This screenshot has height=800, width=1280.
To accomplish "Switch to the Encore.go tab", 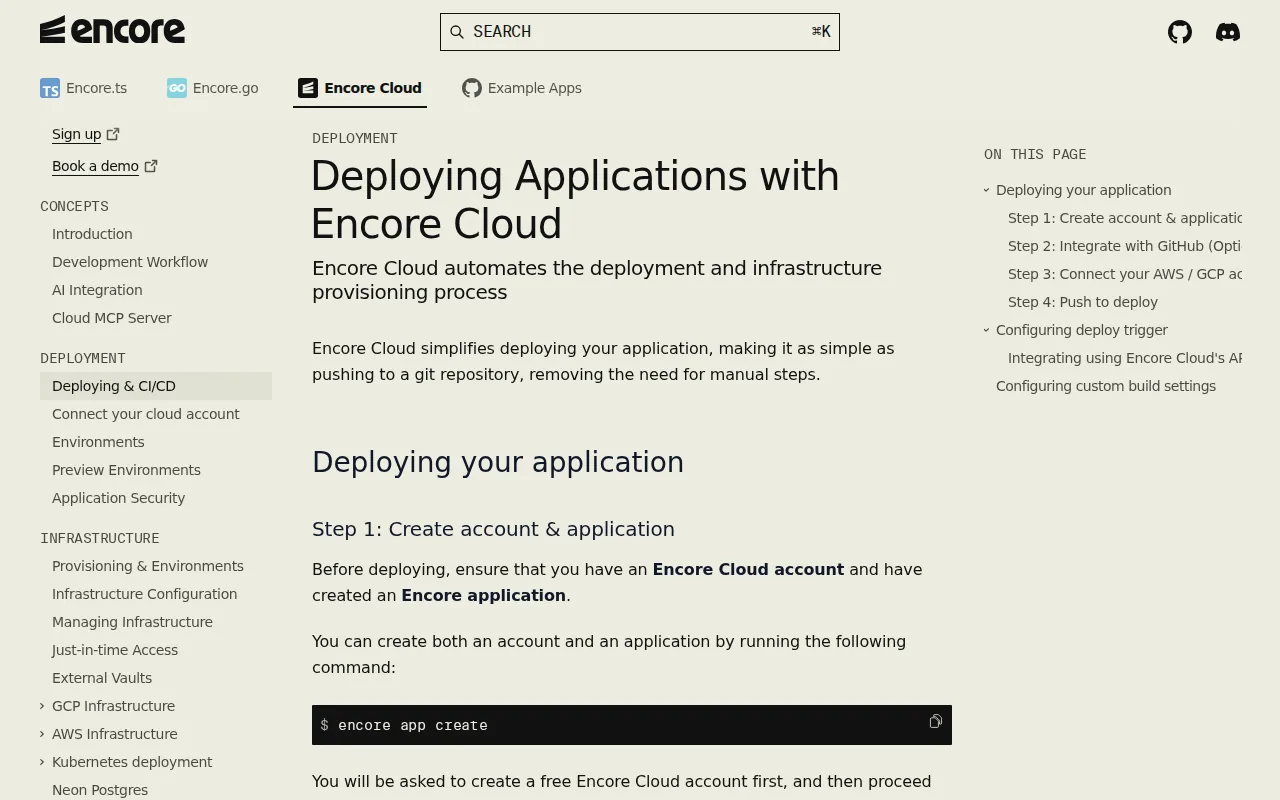I will [x=213, y=88].
